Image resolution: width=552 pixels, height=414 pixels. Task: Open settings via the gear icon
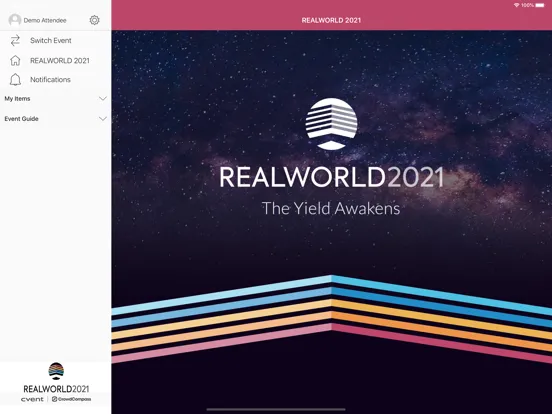coord(94,20)
